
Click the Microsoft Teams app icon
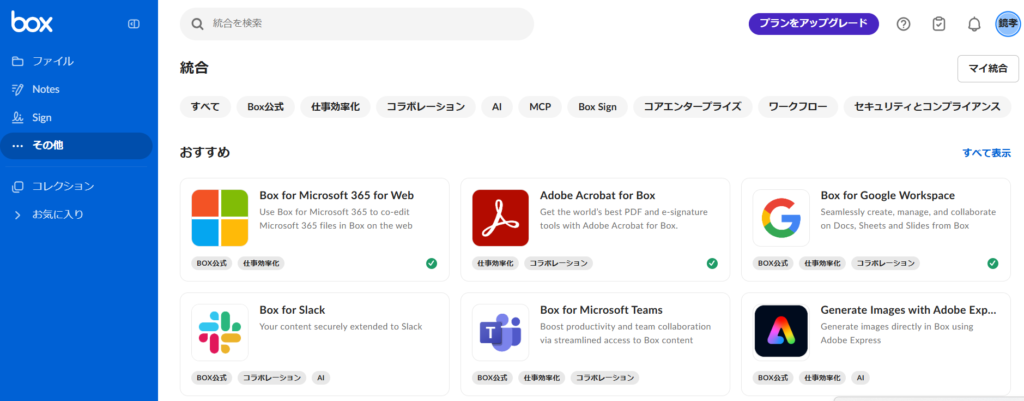tap(500, 332)
